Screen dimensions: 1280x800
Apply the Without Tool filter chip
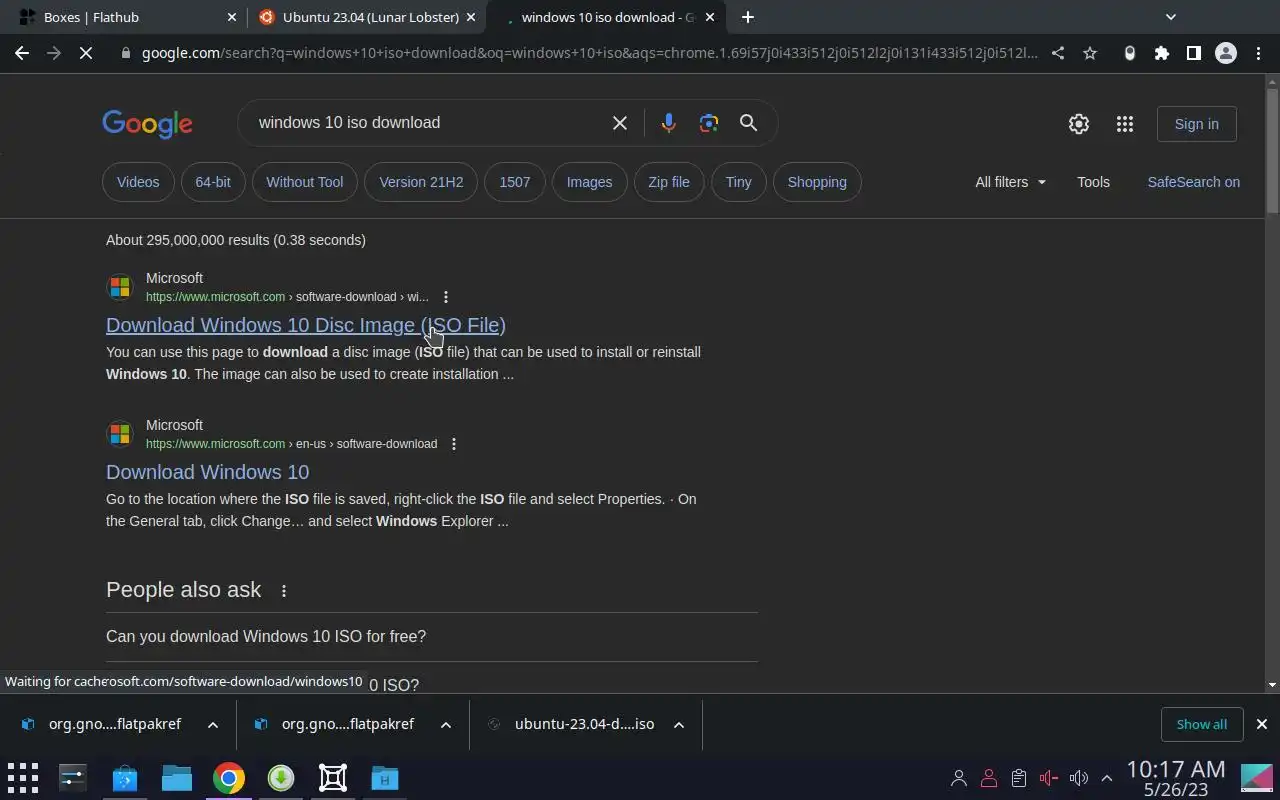(305, 182)
